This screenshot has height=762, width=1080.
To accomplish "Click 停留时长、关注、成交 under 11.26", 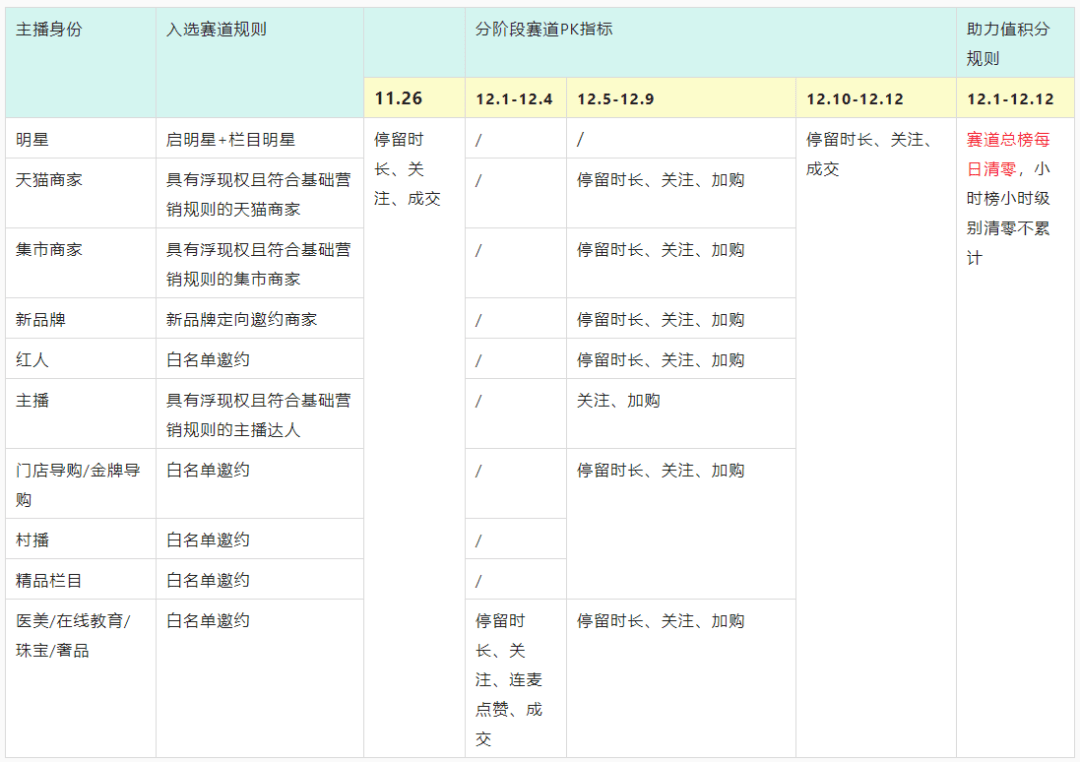I will 407,169.
